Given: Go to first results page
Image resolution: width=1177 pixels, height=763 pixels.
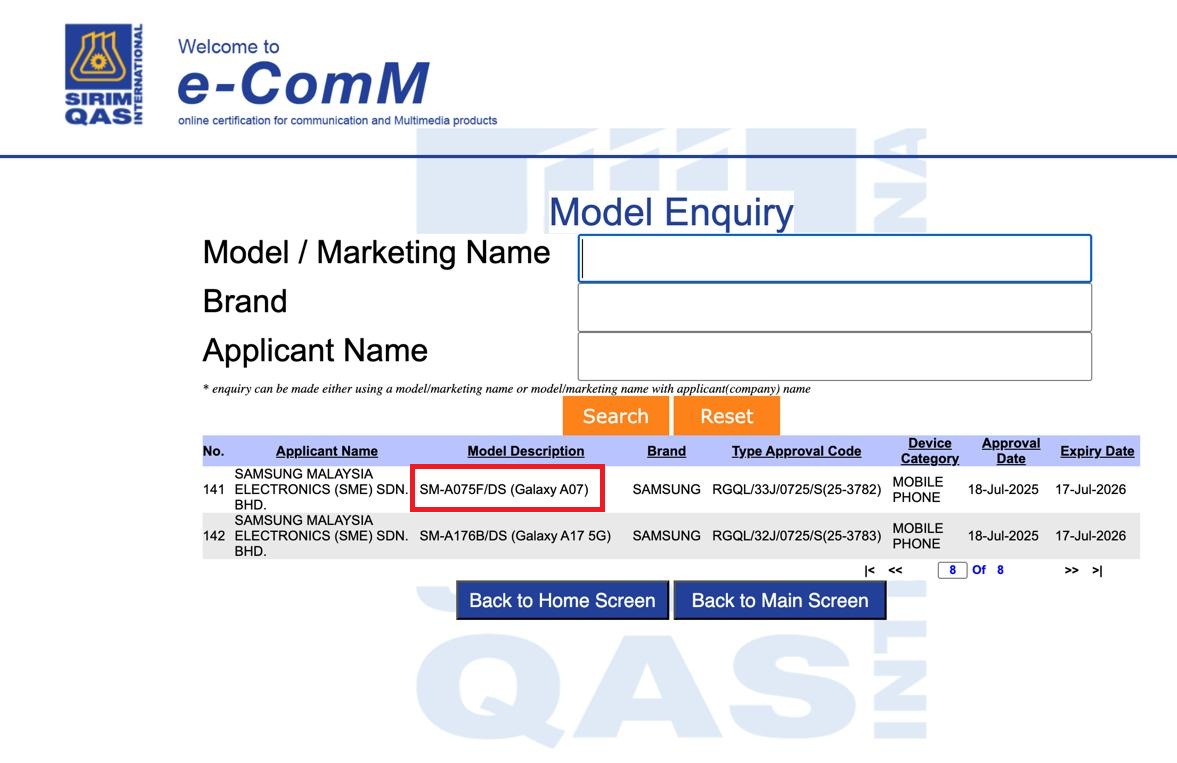Looking at the screenshot, I should click(x=869, y=571).
